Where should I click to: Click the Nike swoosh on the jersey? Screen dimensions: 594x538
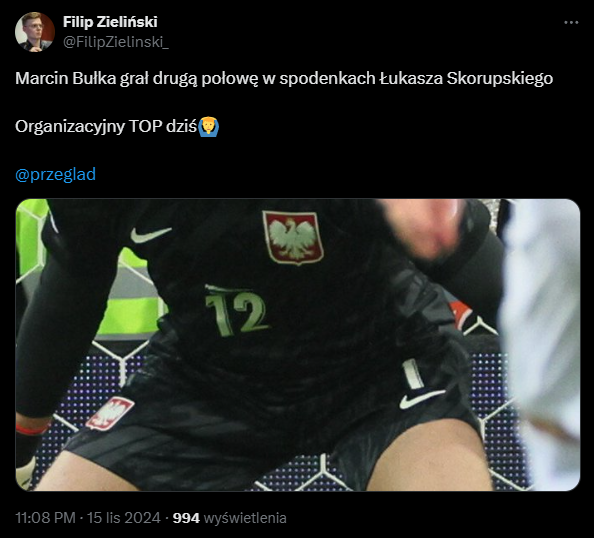[x=150, y=235]
